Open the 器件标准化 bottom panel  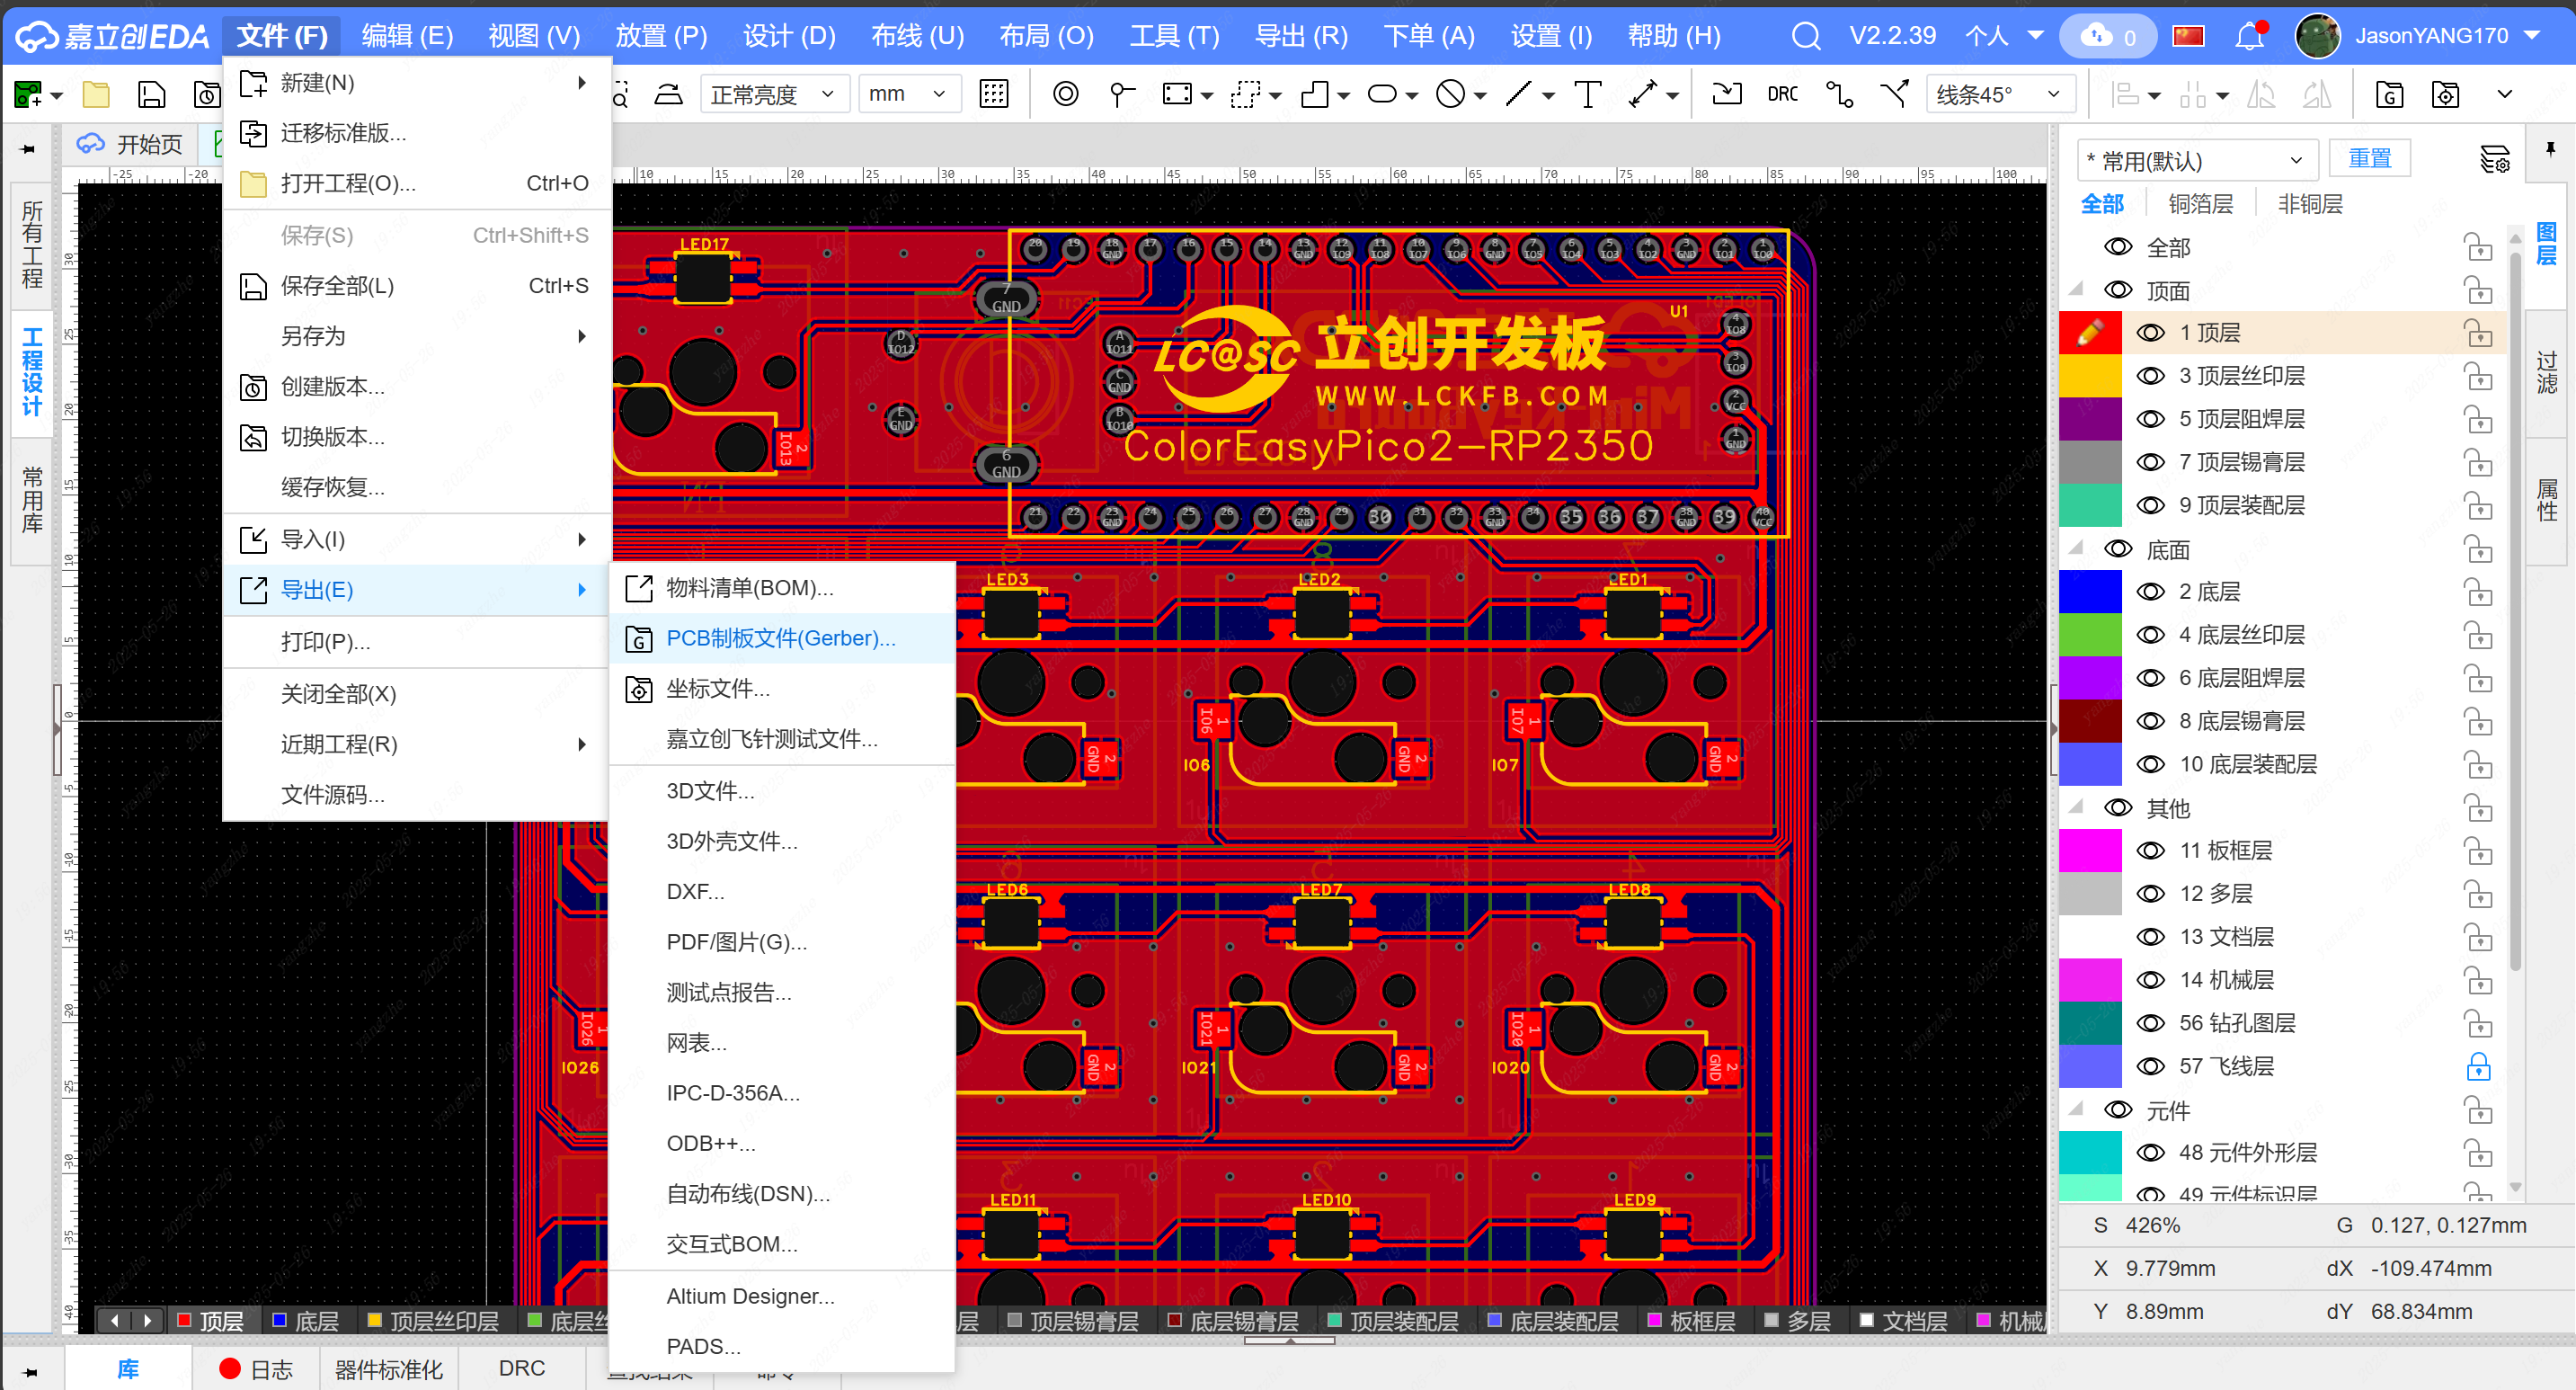click(x=389, y=1369)
